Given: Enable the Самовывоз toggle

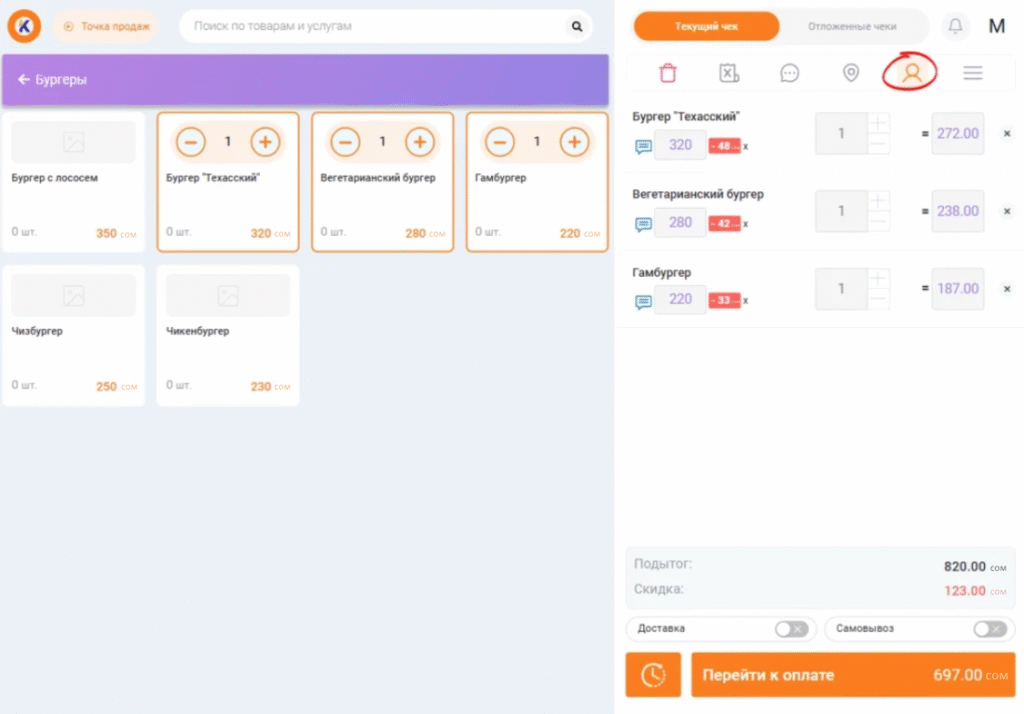Looking at the screenshot, I should 989,629.
